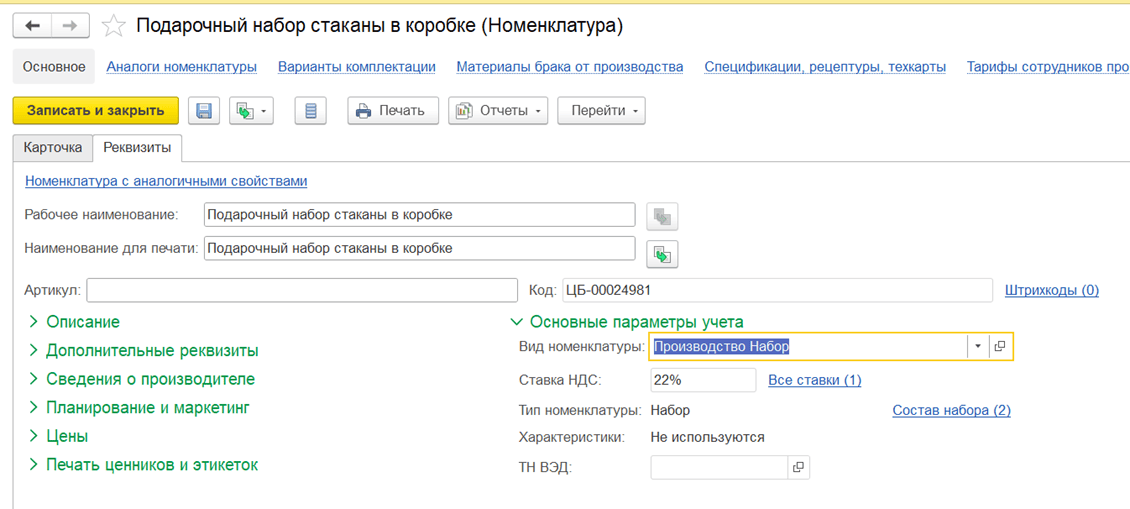Open the Штрихкоды (0) link
The width and height of the screenshot is (1130, 509).
tap(1051, 290)
